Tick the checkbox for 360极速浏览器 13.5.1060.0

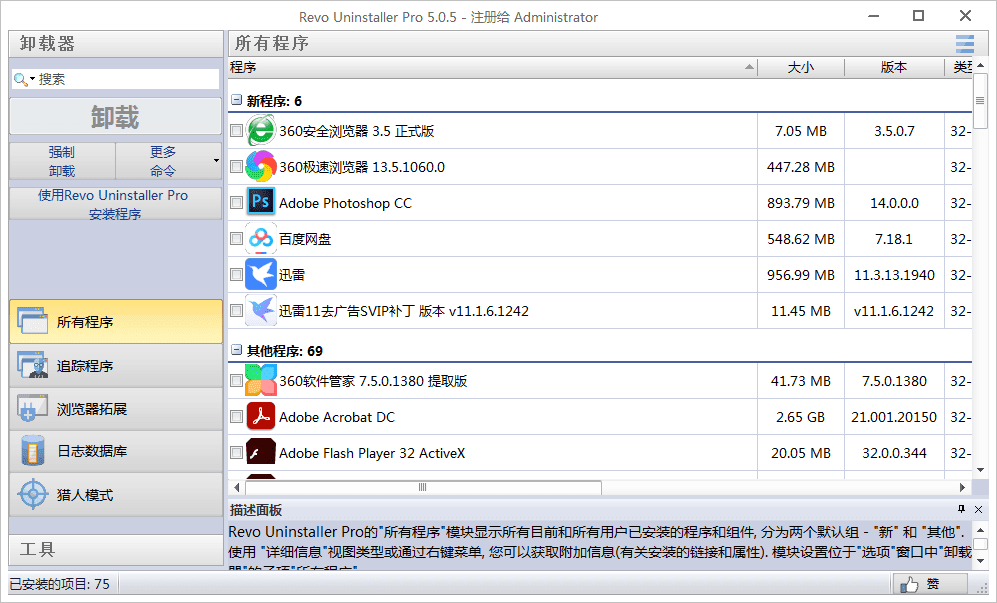(237, 167)
